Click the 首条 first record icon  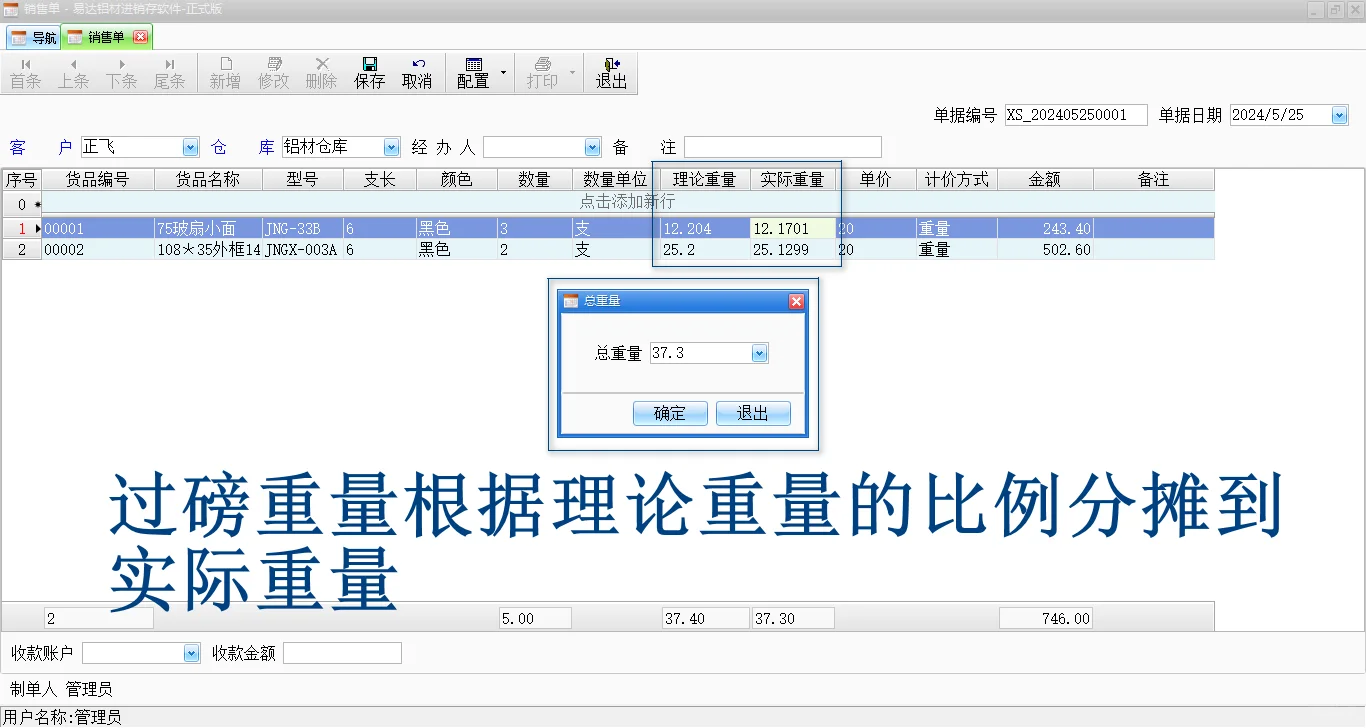[25, 72]
